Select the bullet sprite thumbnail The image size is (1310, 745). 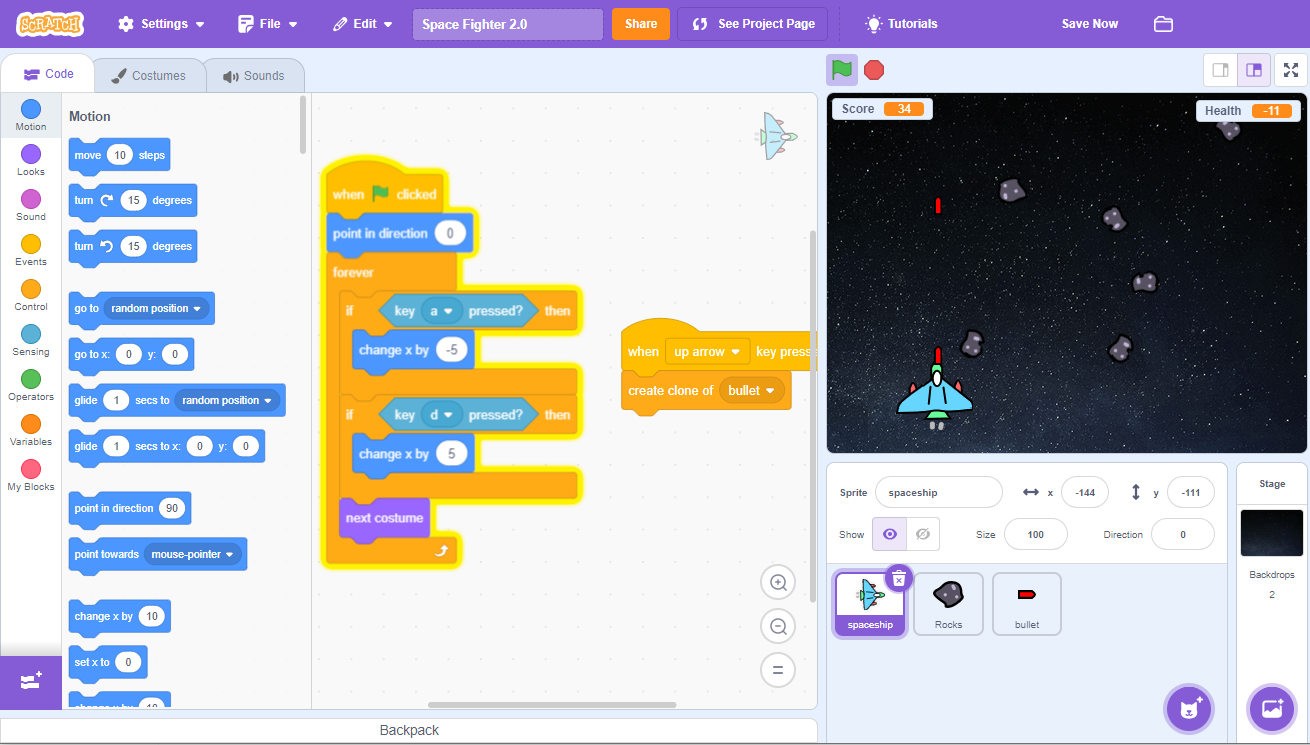[1027, 604]
